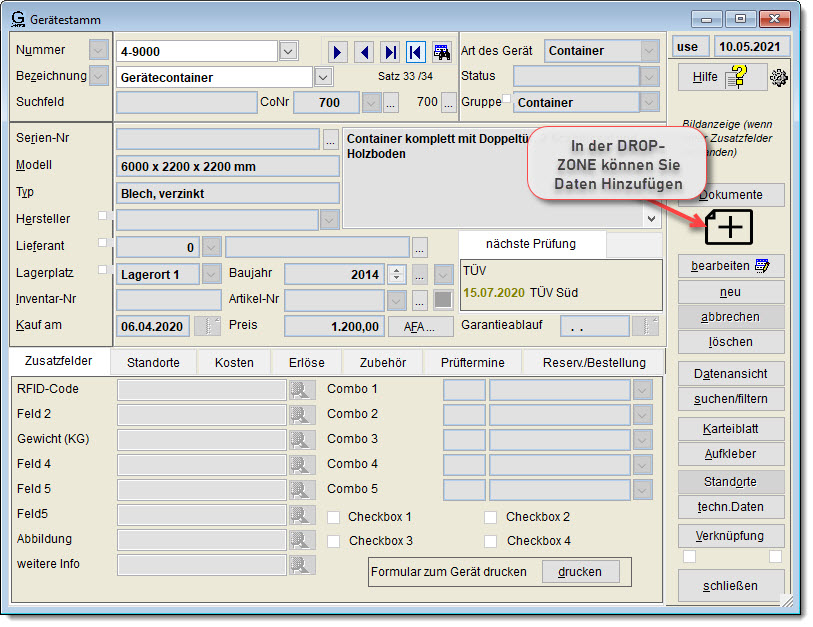Expand the Art des Gerät dropdown
The height and width of the screenshot is (627, 813).
649,51
